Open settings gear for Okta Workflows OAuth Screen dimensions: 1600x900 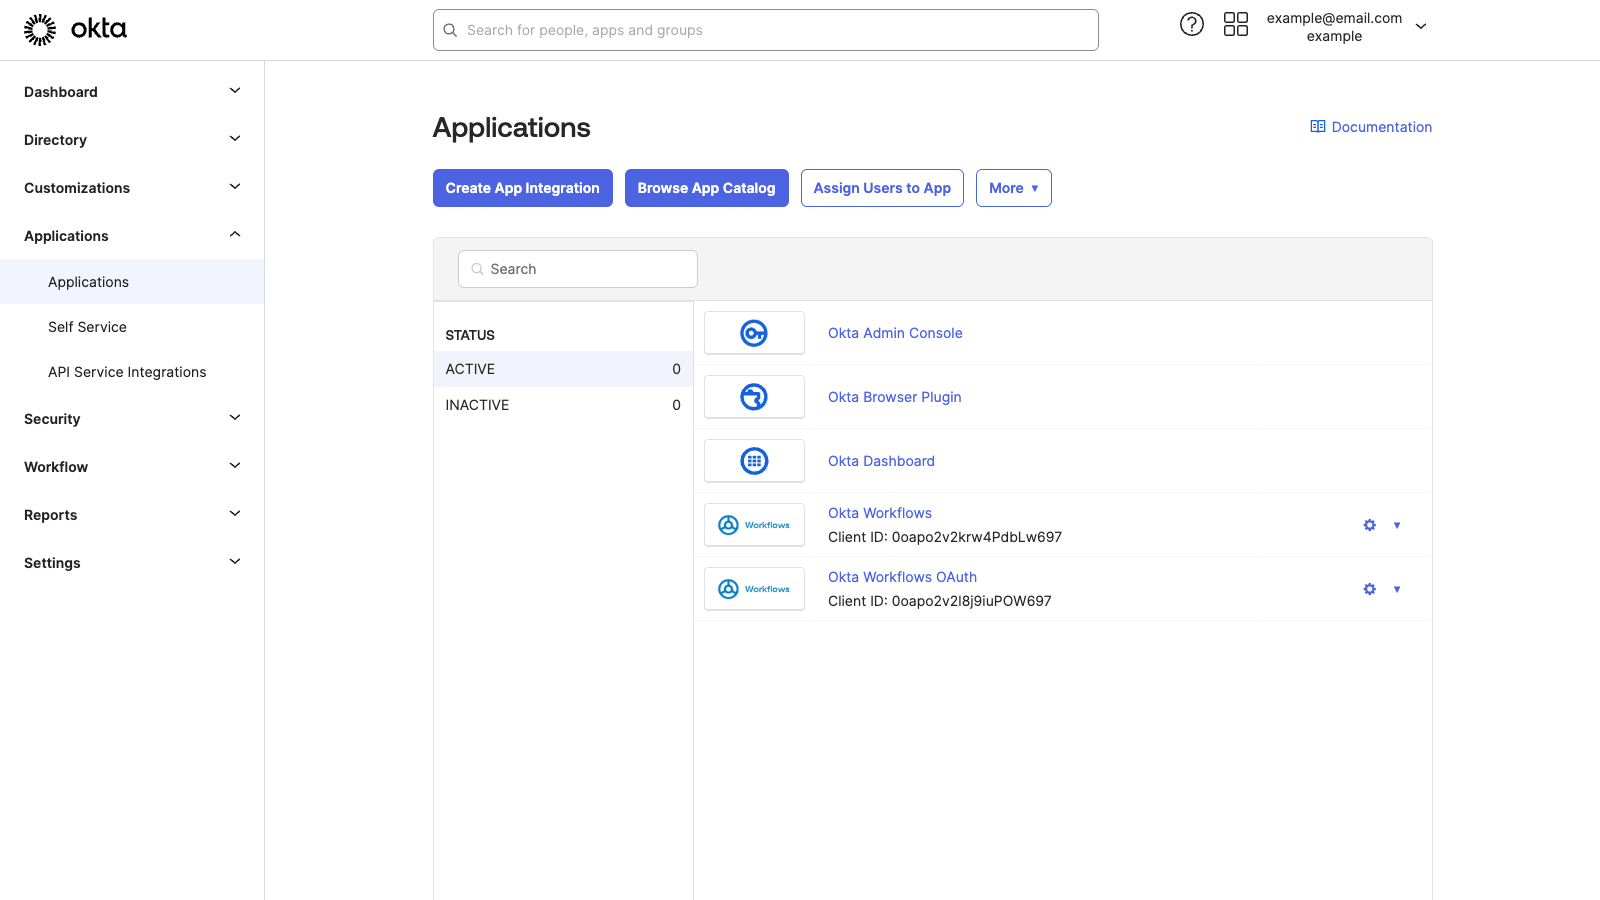click(x=1369, y=589)
